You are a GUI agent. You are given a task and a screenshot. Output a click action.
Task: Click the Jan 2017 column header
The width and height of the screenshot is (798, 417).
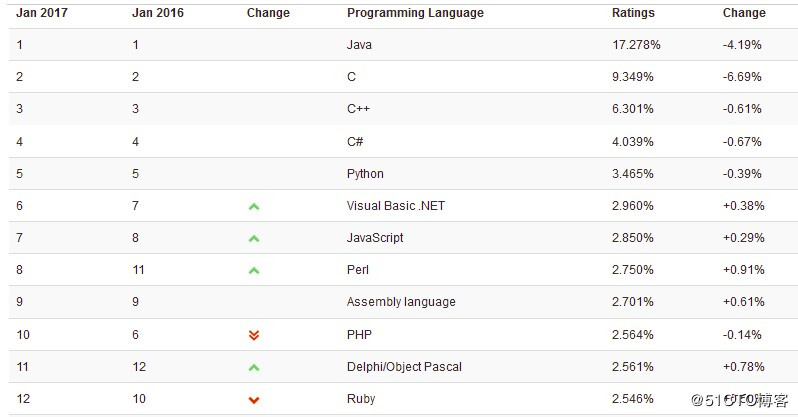coord(42,13)
